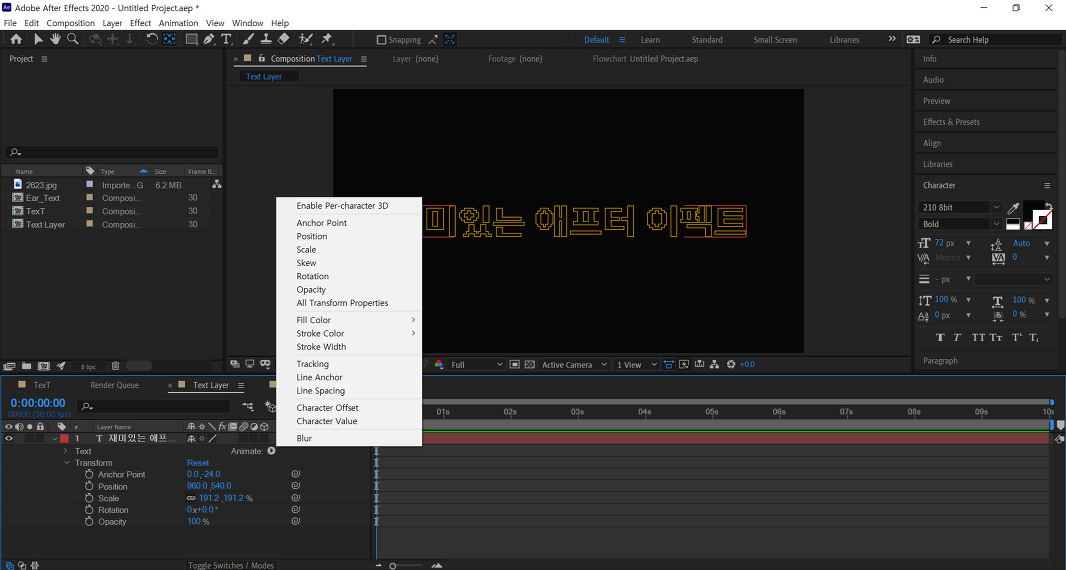Toggle the Faux Bold button

point(940,337)
